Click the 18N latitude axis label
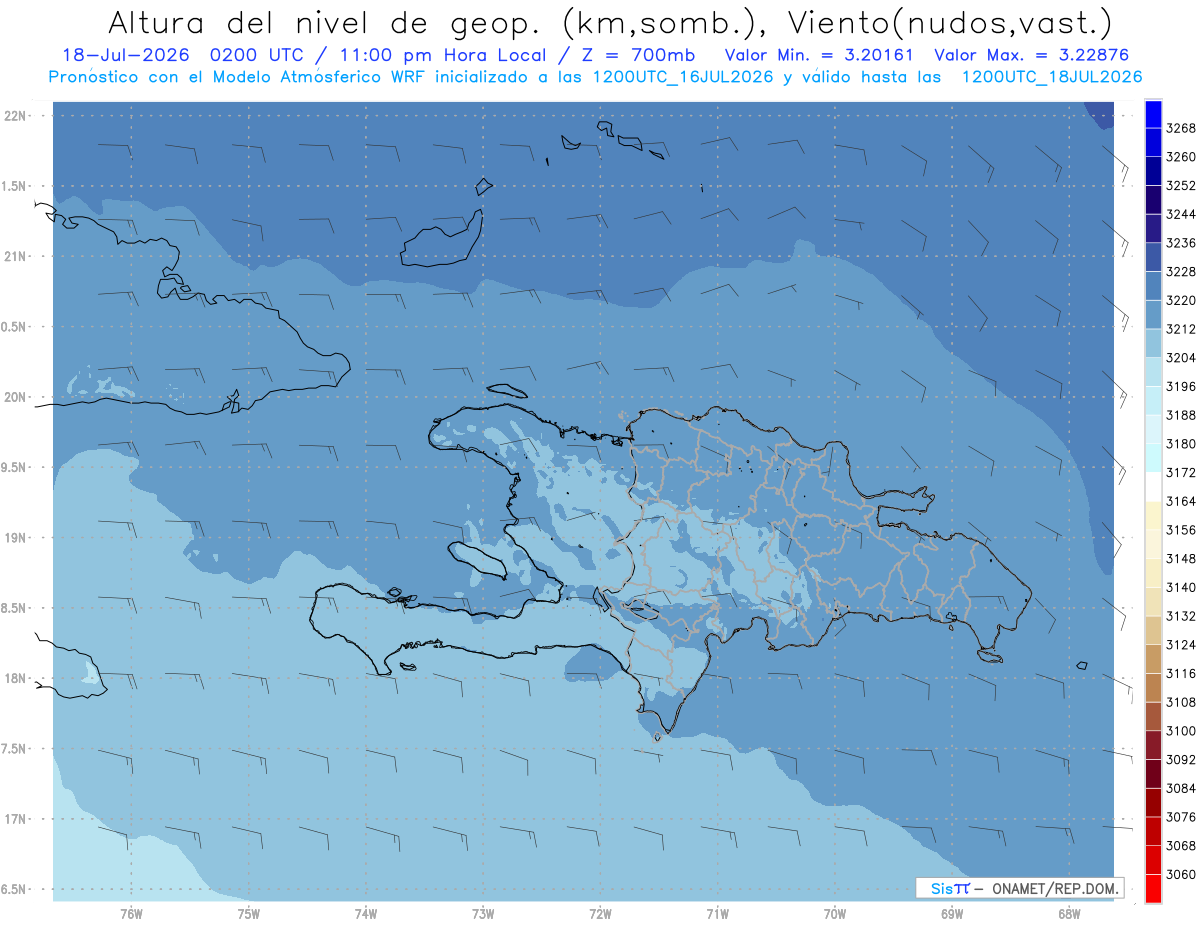 coord(17,678)
